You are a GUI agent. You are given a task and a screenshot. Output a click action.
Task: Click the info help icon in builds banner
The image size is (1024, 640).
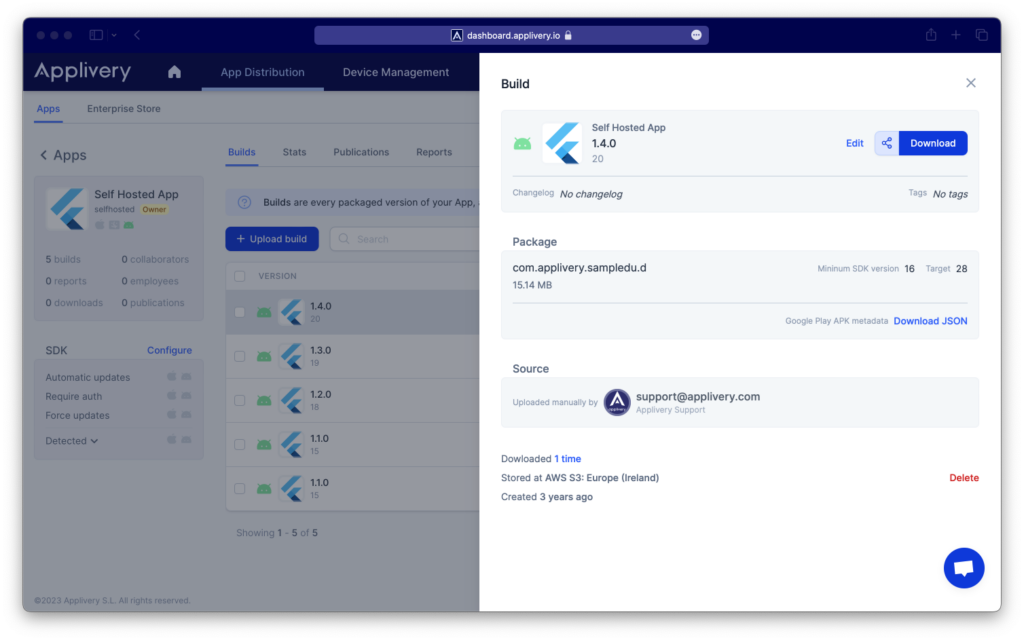(x=244, y=202)
